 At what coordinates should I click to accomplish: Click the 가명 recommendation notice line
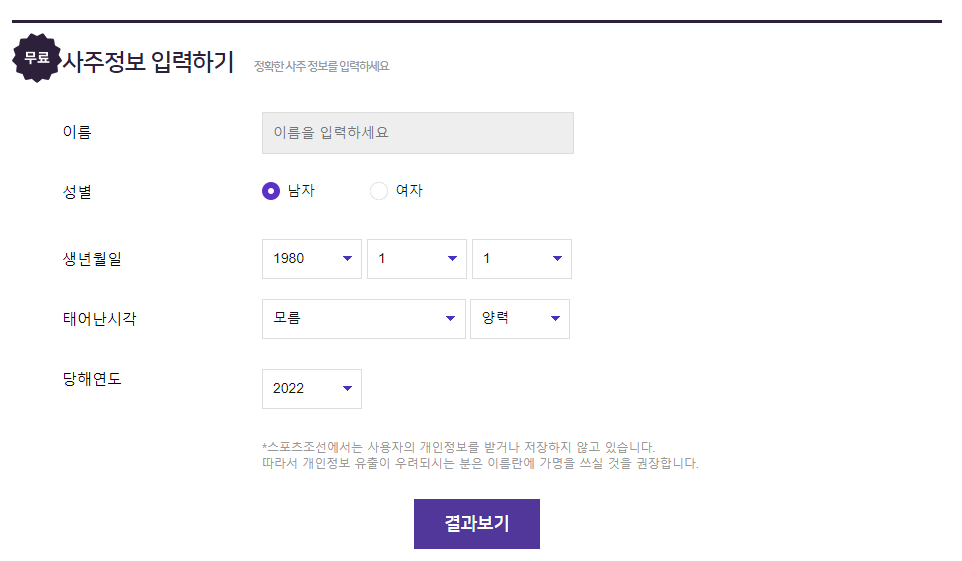pos(480,463)
